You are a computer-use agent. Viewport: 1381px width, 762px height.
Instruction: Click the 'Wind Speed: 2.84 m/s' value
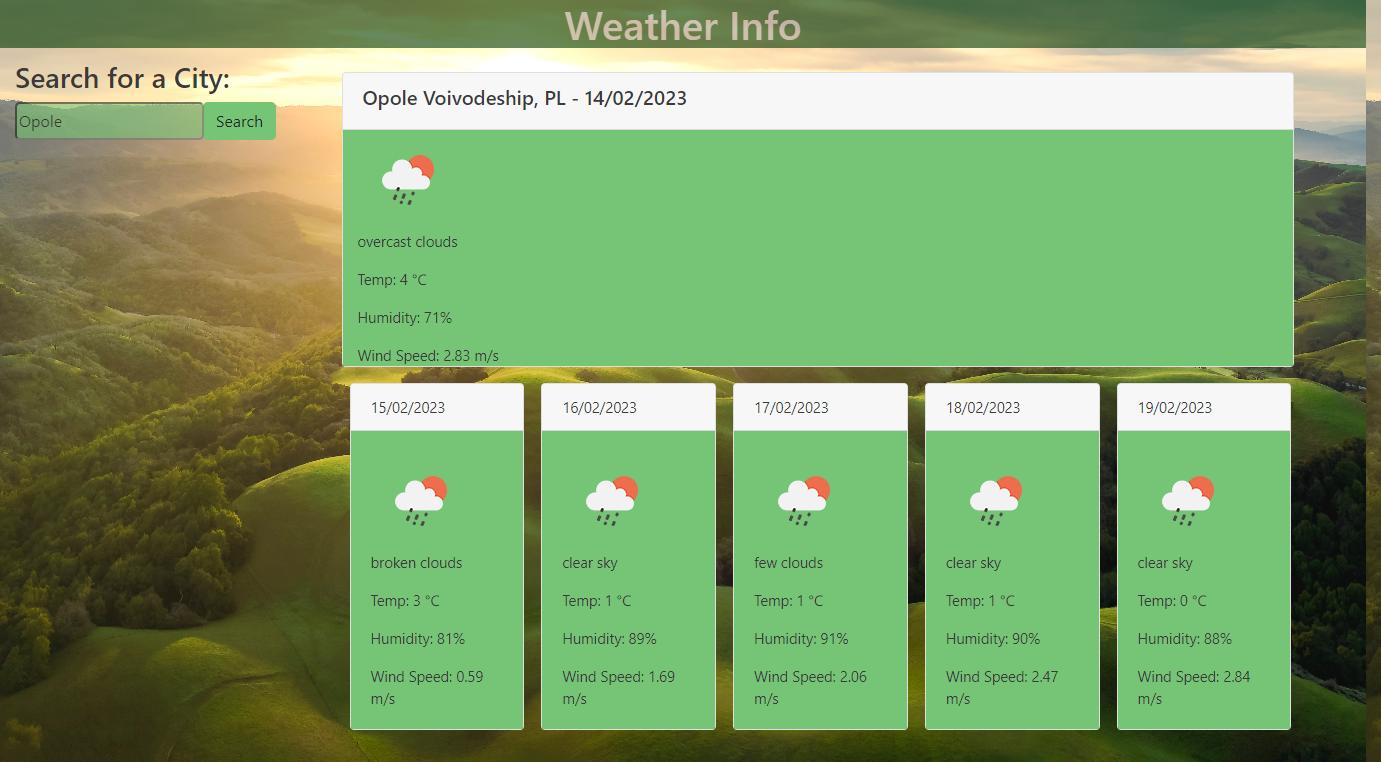point(1194,688)
